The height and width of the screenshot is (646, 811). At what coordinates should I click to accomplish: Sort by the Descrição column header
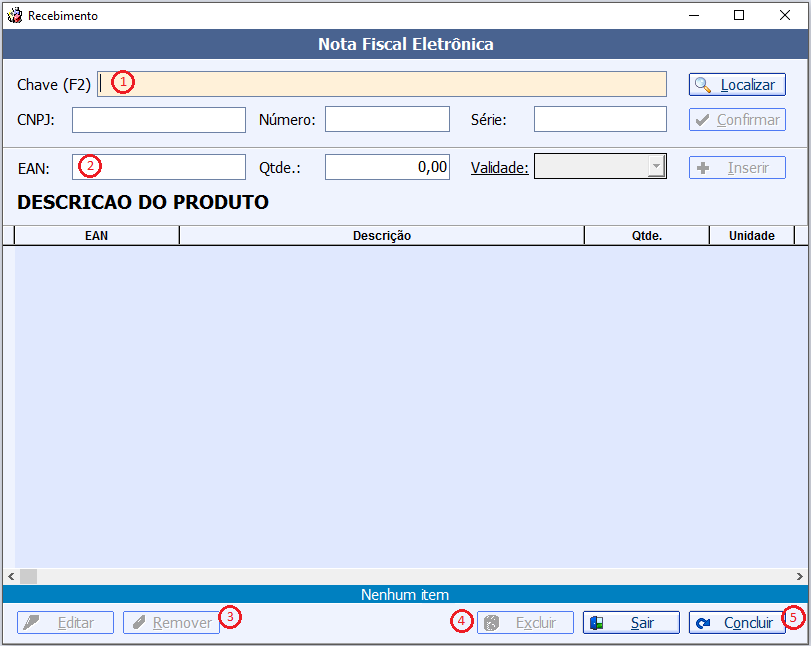click(381, 236)
